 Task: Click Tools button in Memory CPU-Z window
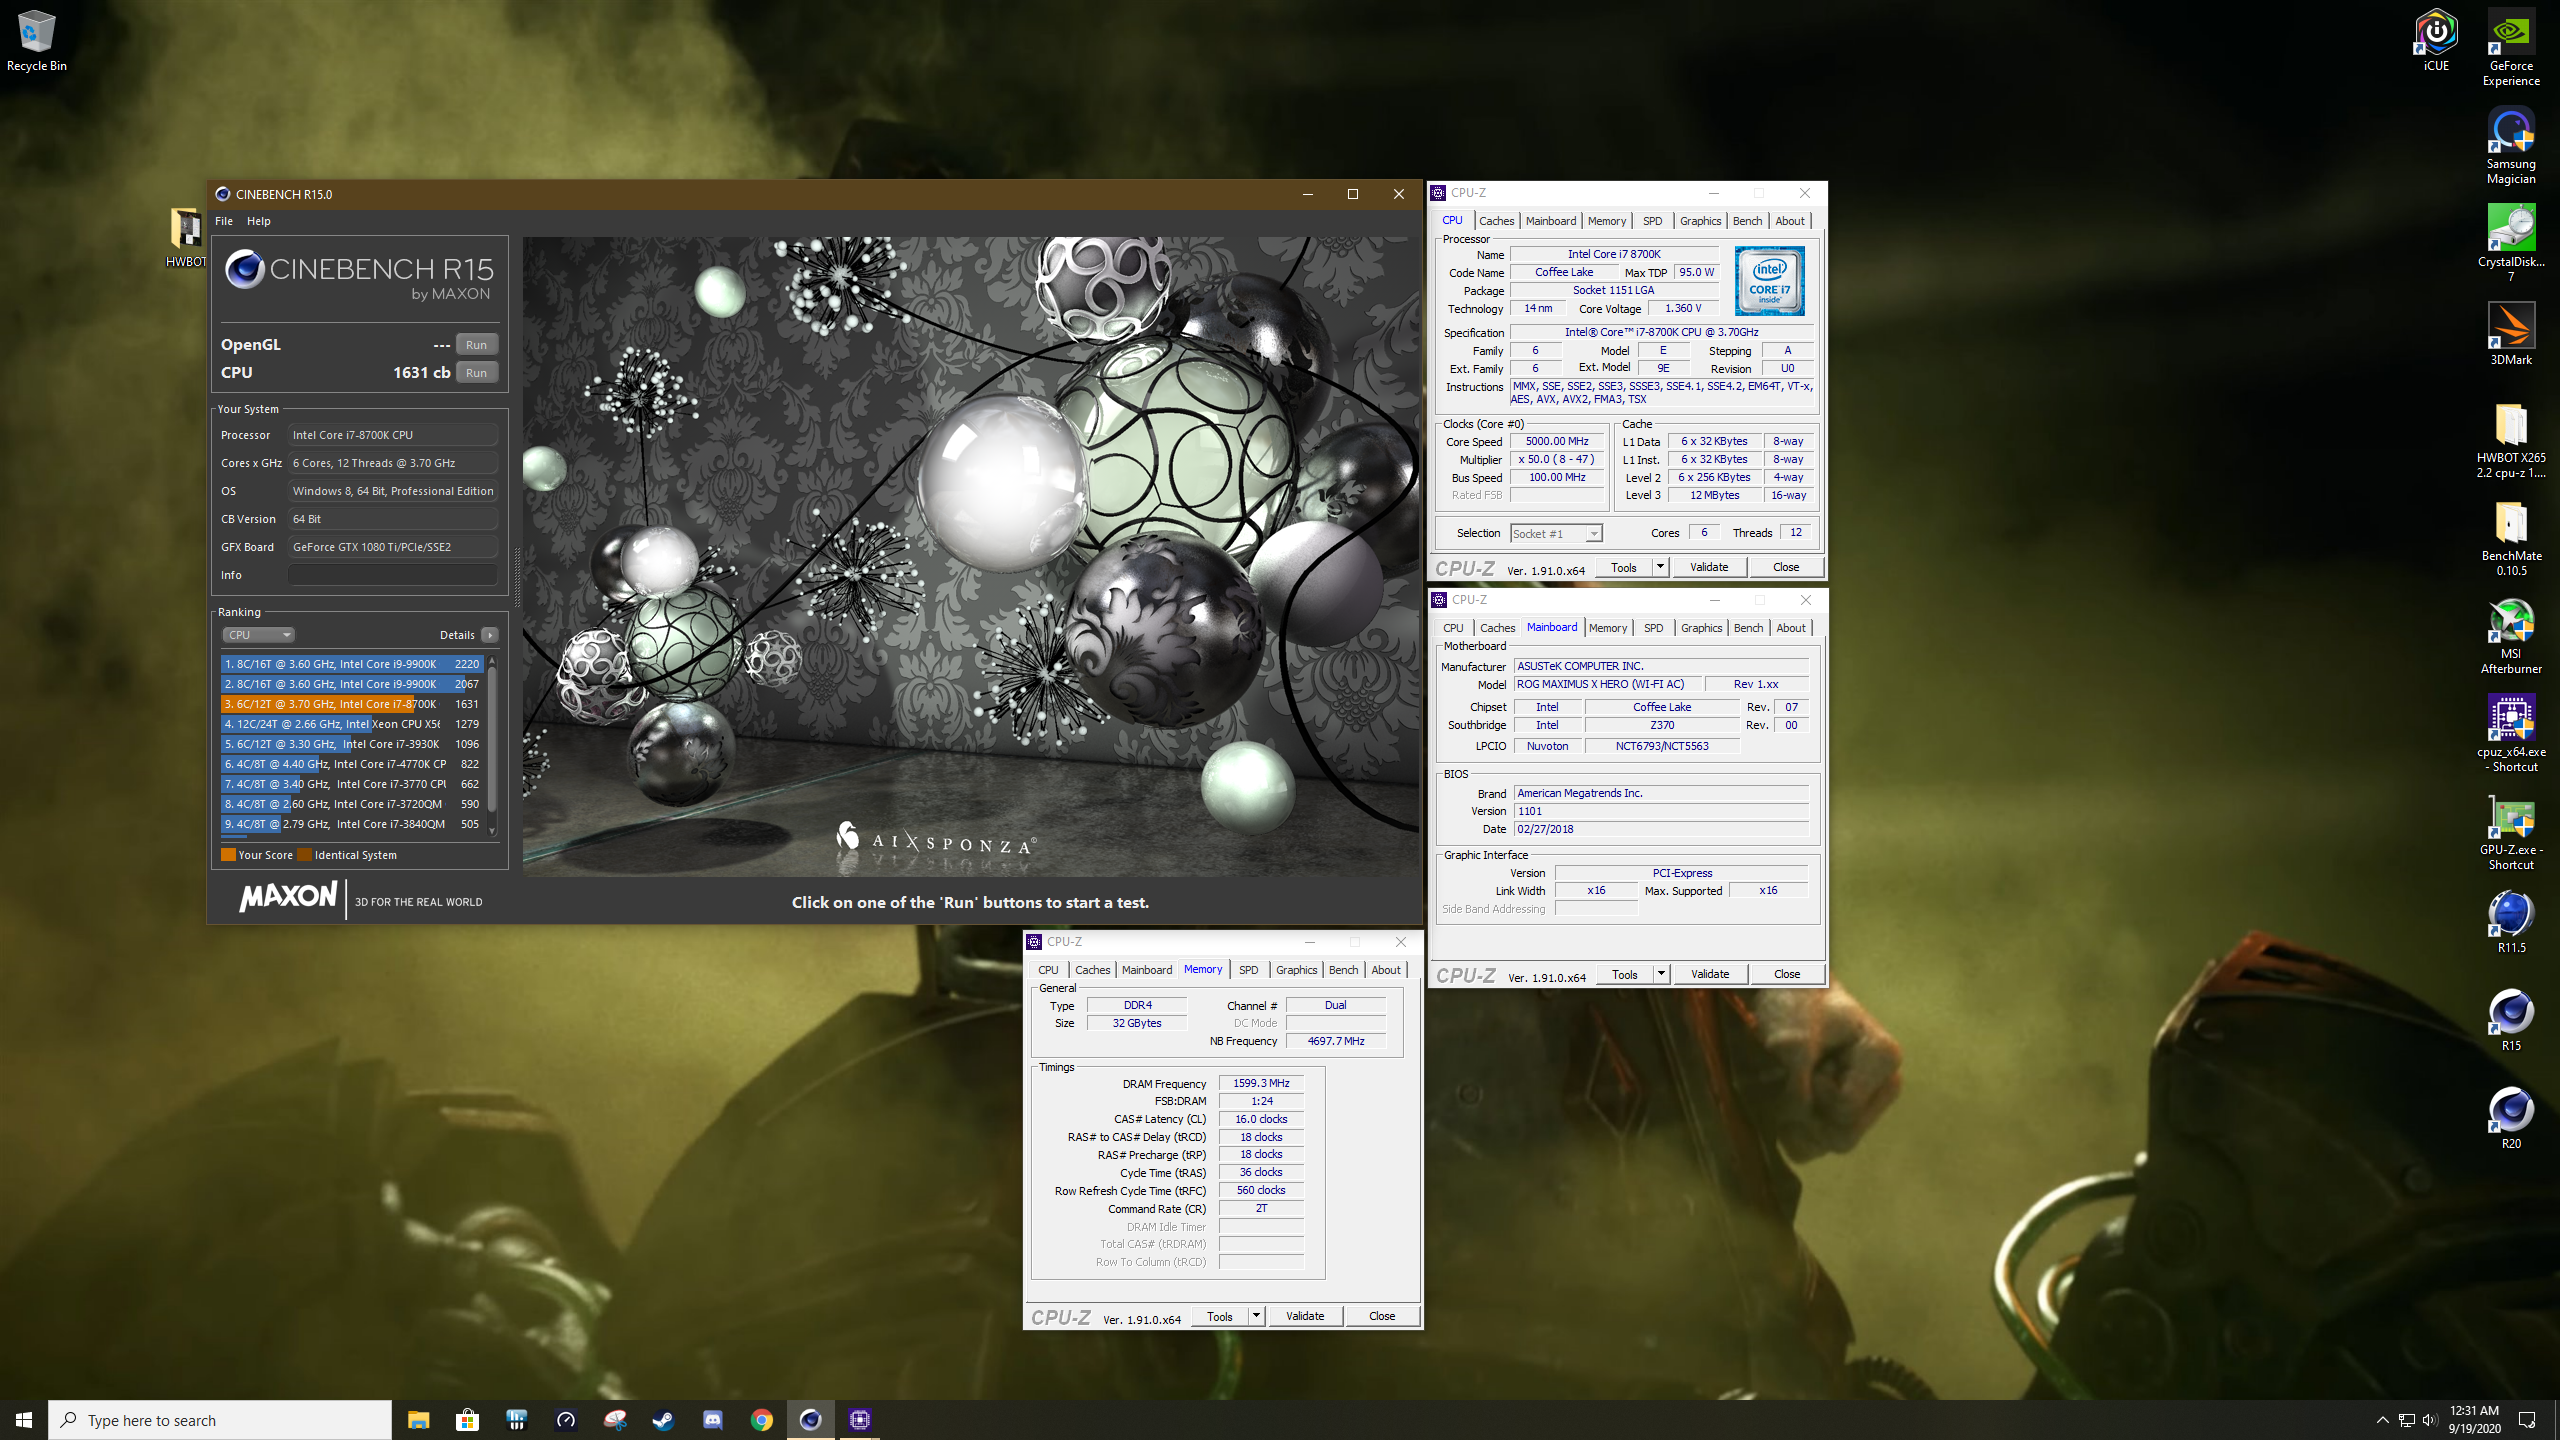pos(1220,1316)
